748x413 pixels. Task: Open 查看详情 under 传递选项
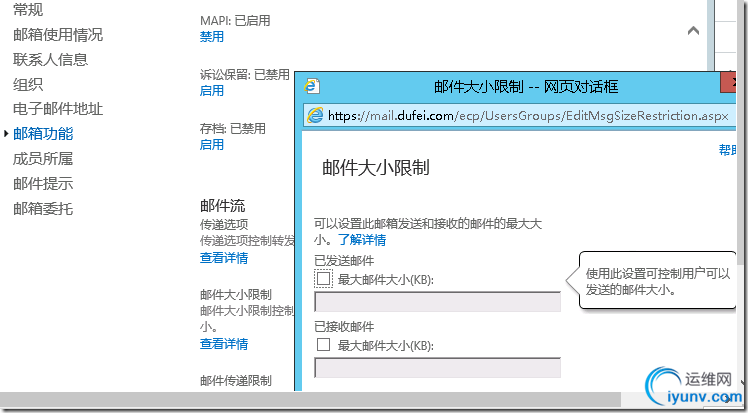coord(224,258)
